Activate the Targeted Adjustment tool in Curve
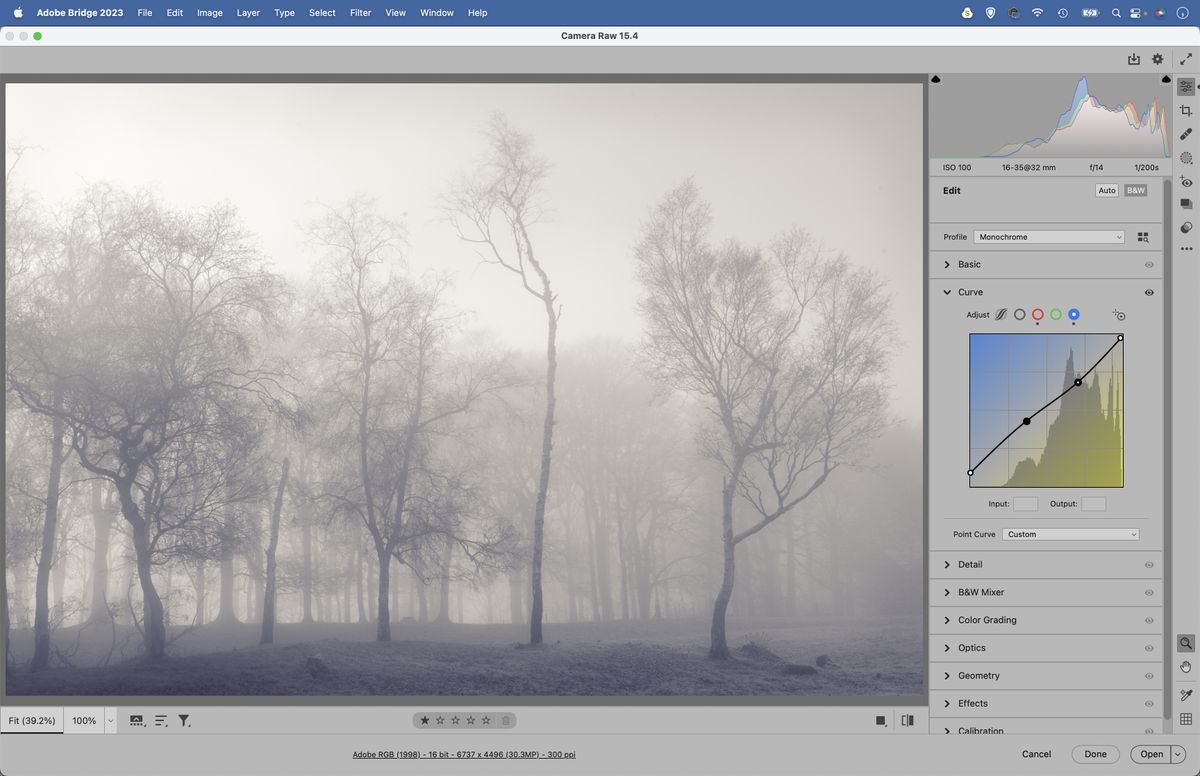This screenshot has width=1200, height=776. 1118,314
